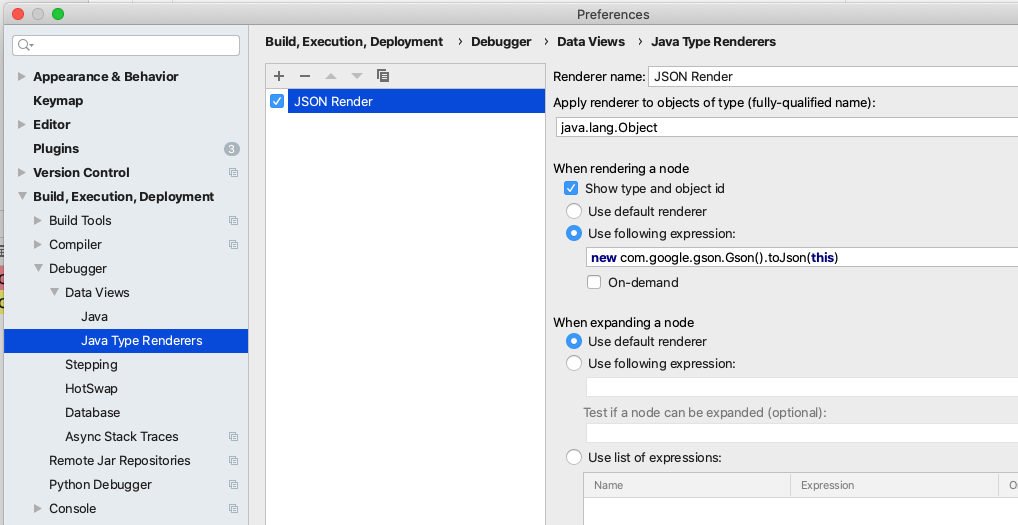This screenshot has height=525, width=1018.
Task: Edit the java.lang.Object type field
Action: tap(787, 127)
